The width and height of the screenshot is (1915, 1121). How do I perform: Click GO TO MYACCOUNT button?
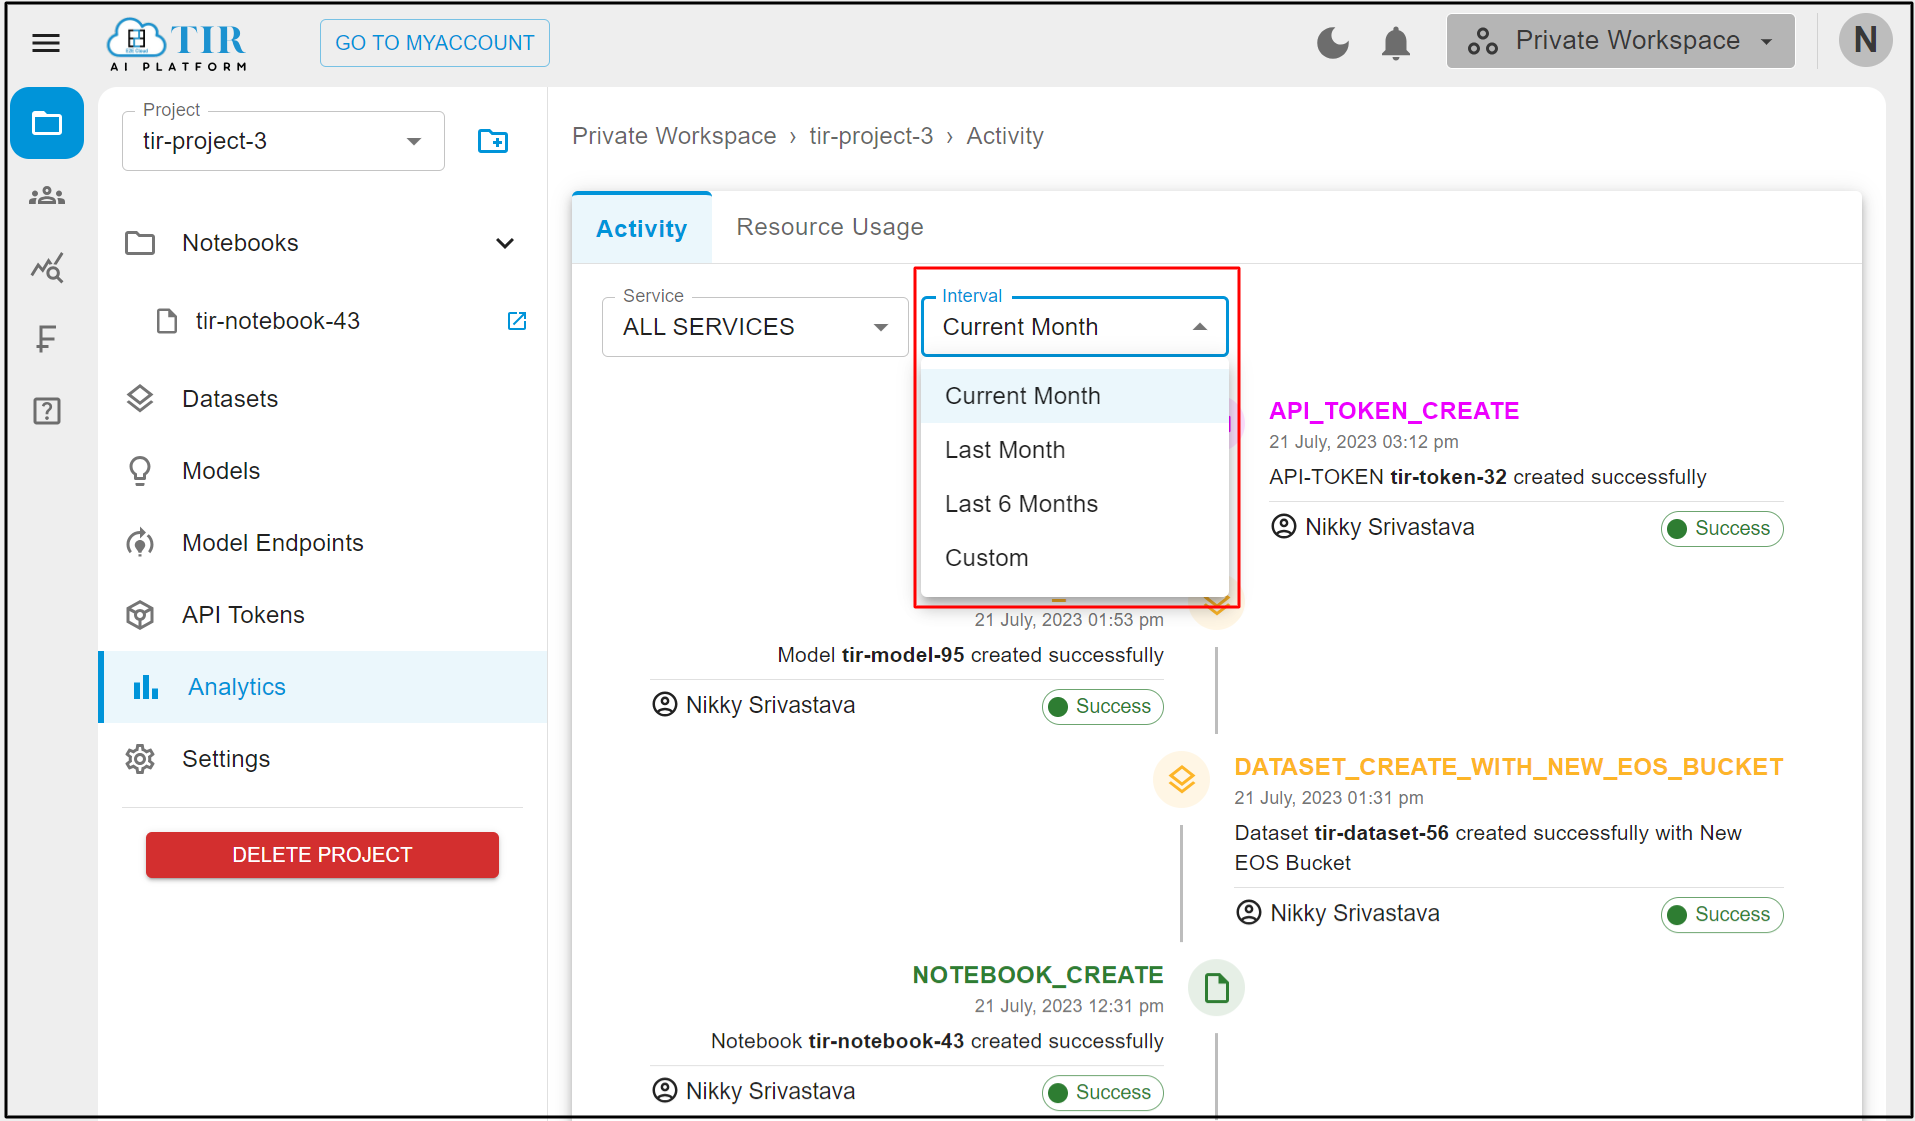tap(435, 43)
